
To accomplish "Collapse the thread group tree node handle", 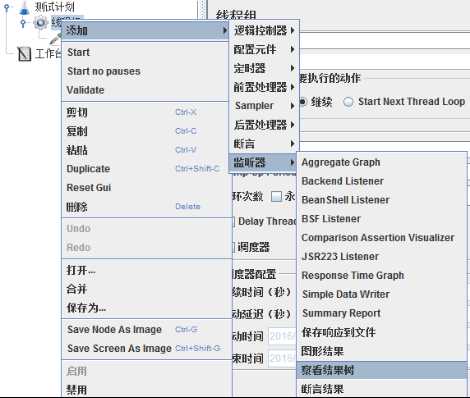I will pos(22,23).
